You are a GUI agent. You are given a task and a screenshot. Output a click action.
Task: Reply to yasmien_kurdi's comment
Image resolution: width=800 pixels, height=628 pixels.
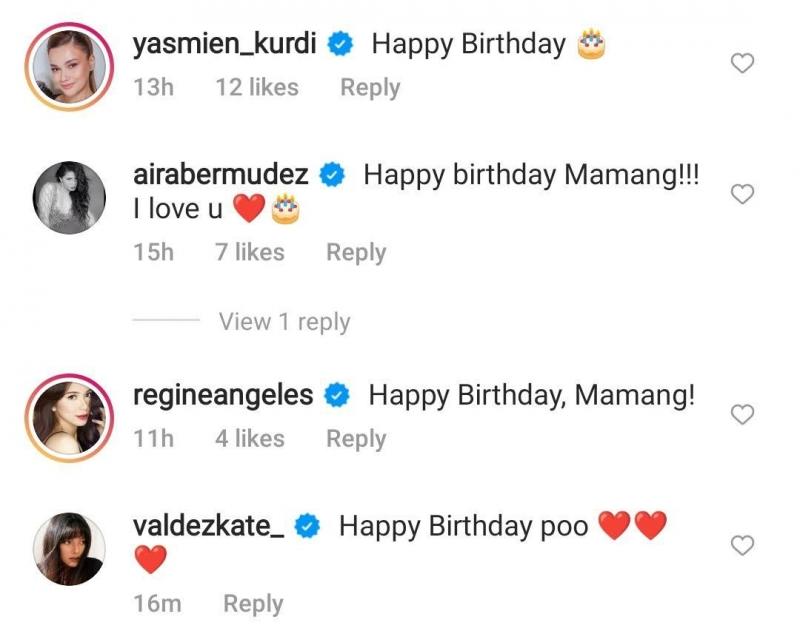[x=370, y=88]
